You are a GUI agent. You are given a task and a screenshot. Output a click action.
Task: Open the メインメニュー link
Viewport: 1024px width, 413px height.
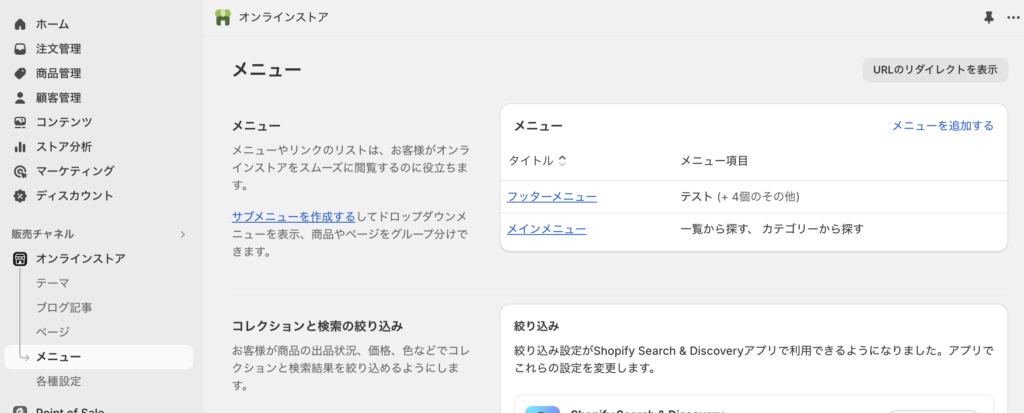(547, 229)
